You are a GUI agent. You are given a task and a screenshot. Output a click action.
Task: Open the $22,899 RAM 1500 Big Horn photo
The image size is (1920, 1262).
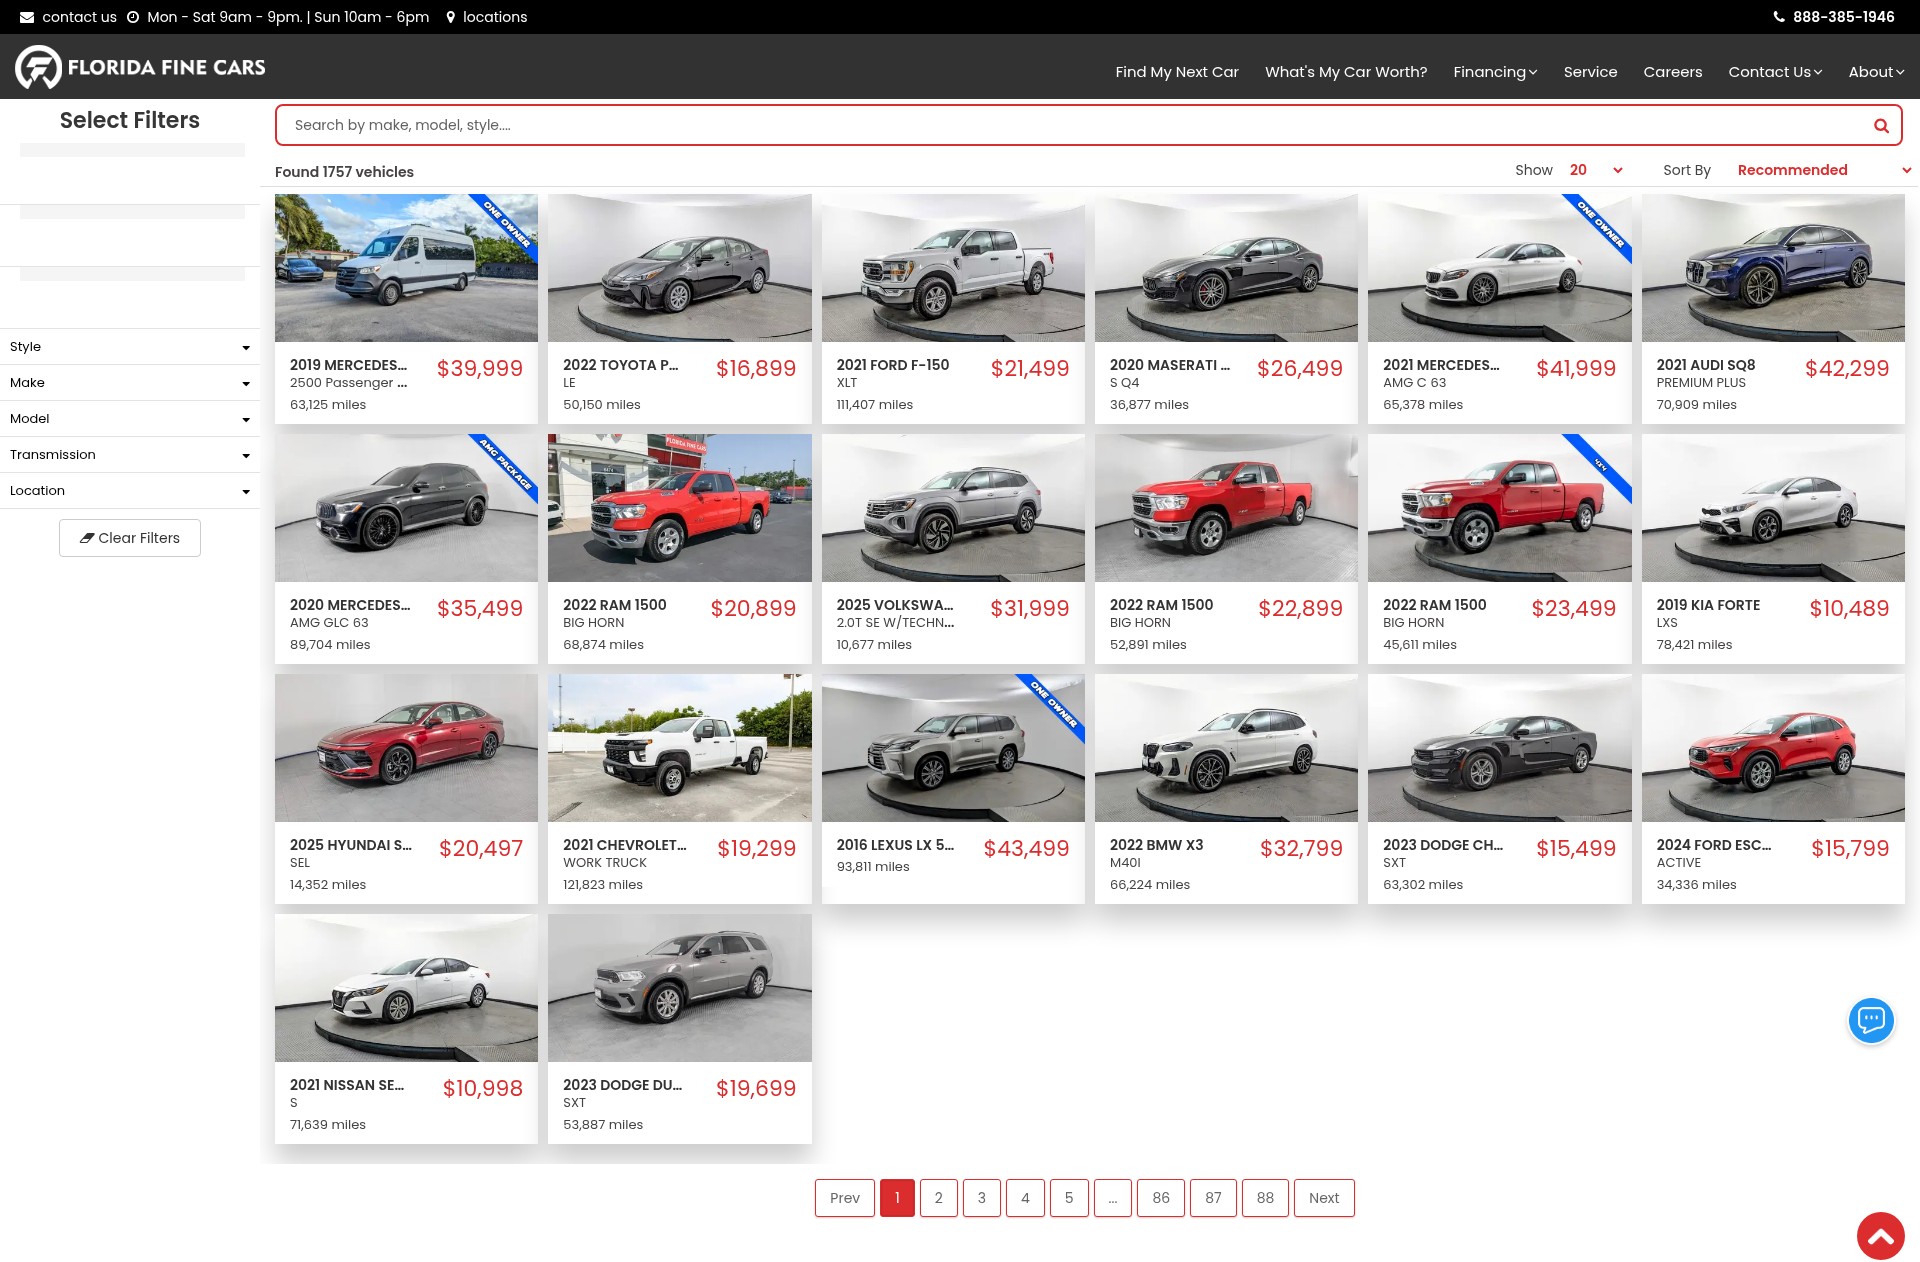click(1226, 508)
